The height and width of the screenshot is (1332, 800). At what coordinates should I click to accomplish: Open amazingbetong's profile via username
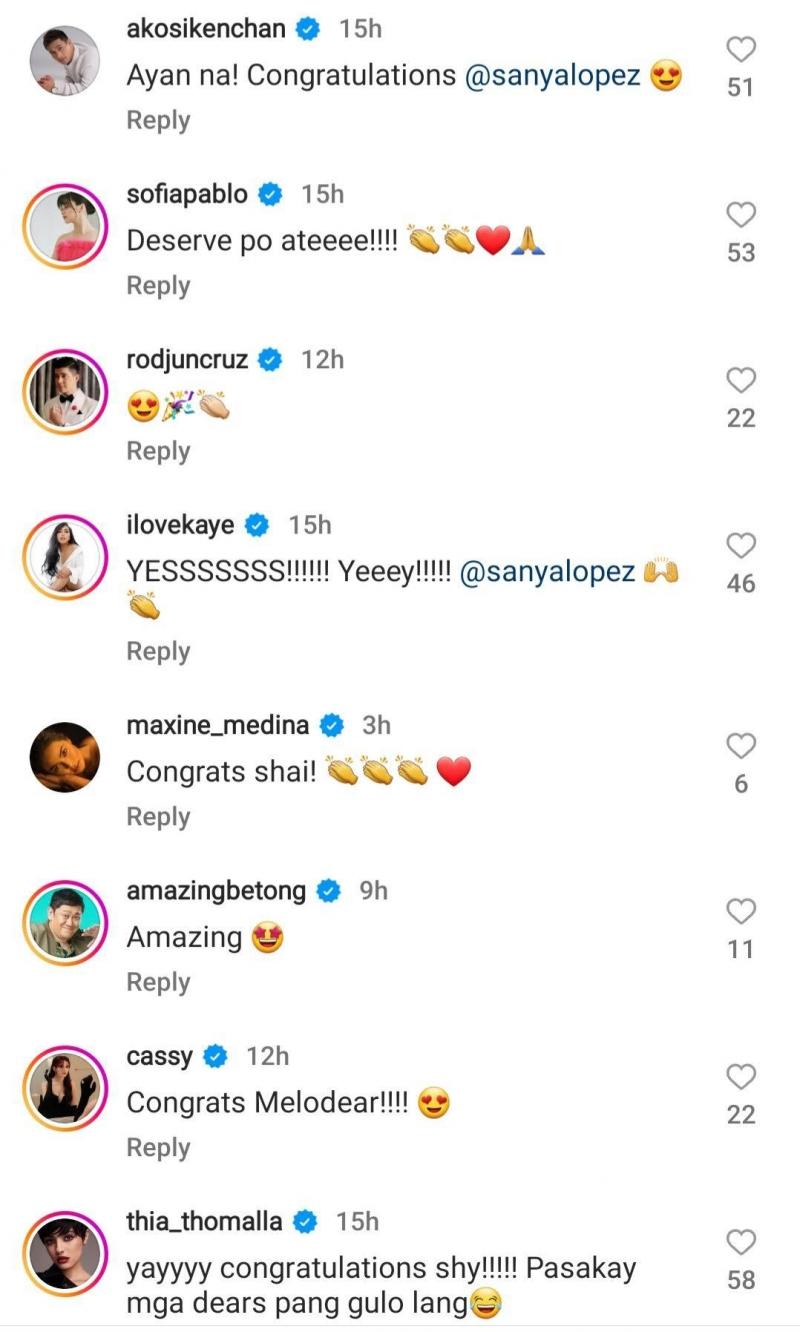[216, 890]
